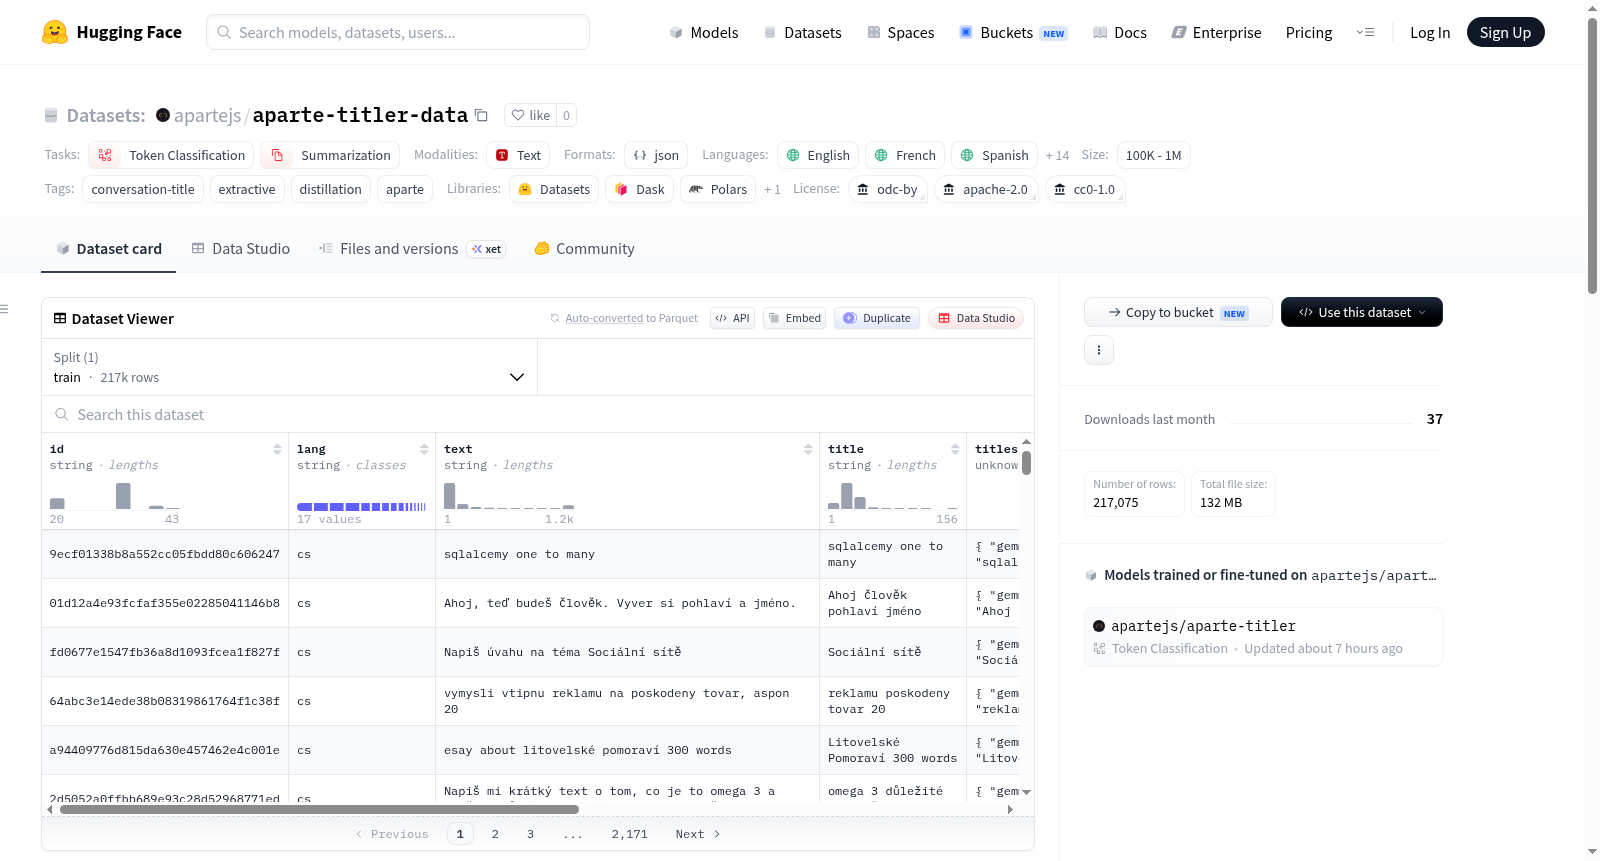Sort the id column
The height and width of the screenshot is (861, 1600).
click(x=277, y=449)
